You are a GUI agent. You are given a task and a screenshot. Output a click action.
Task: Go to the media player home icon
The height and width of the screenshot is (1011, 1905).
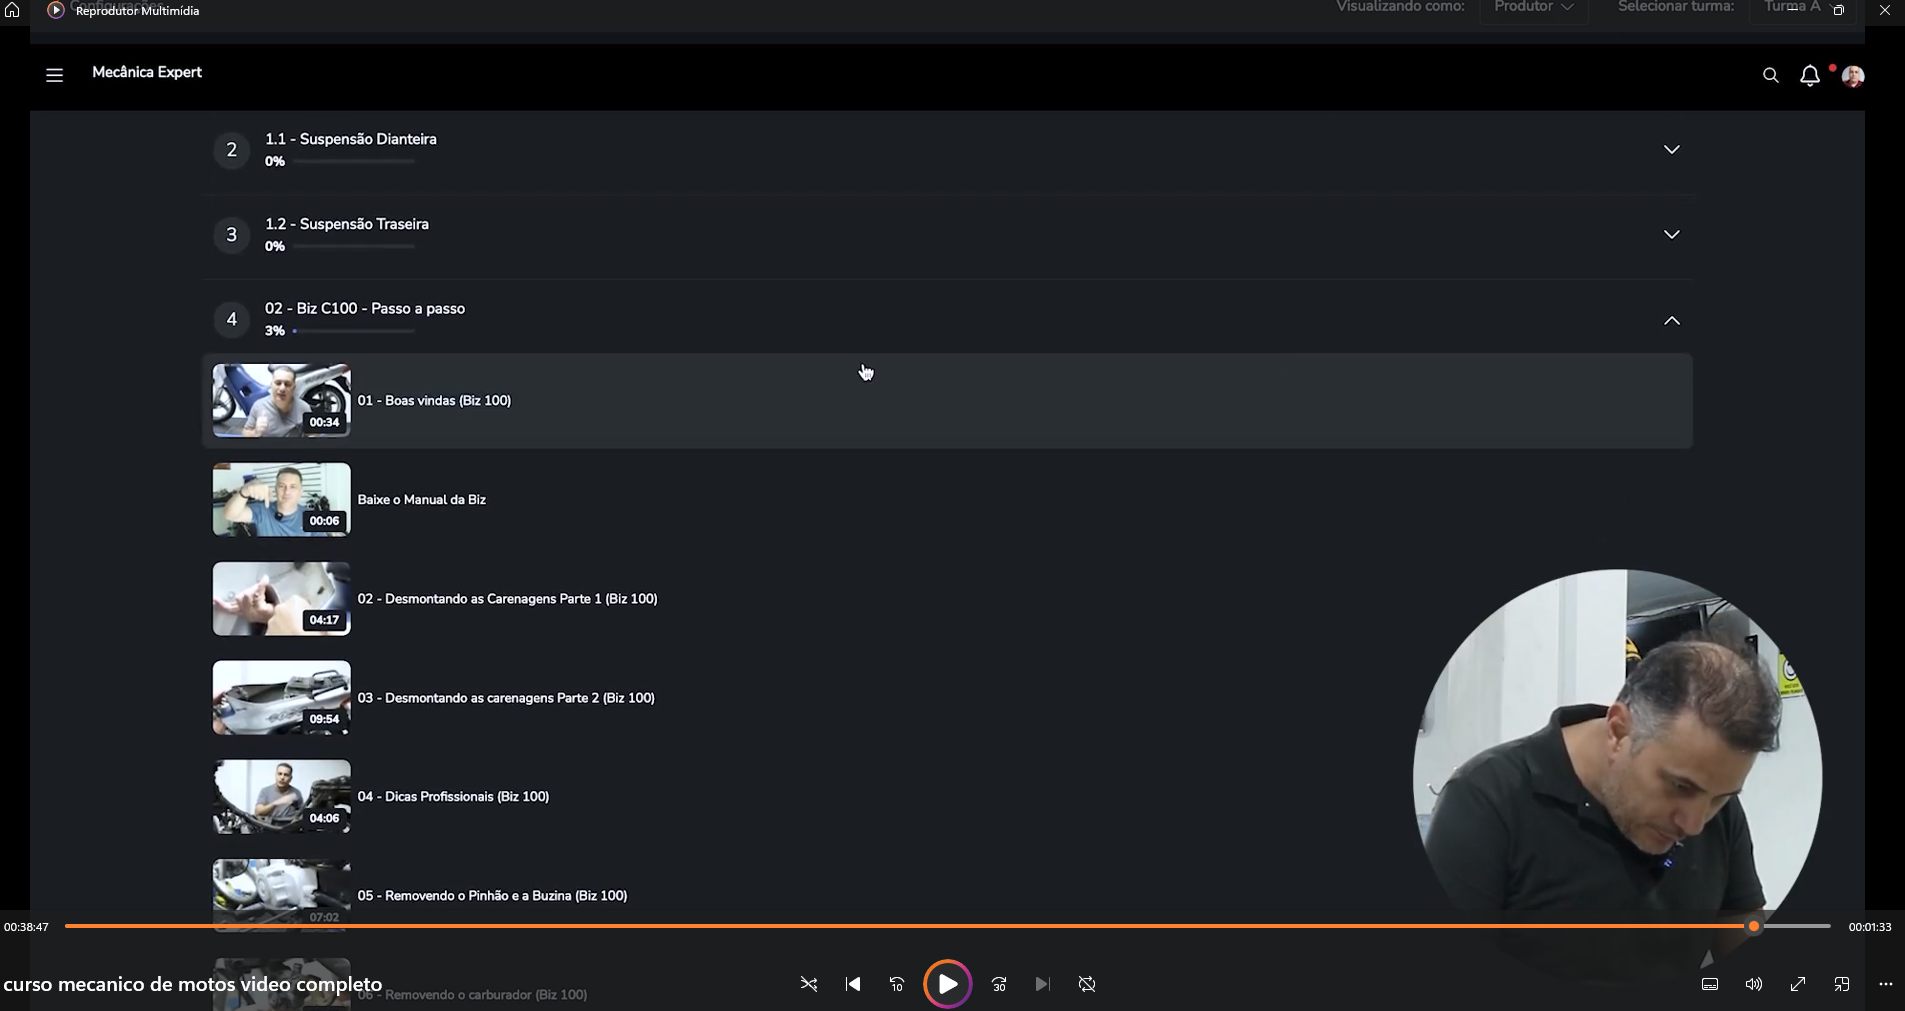click(x=12, y=10)
